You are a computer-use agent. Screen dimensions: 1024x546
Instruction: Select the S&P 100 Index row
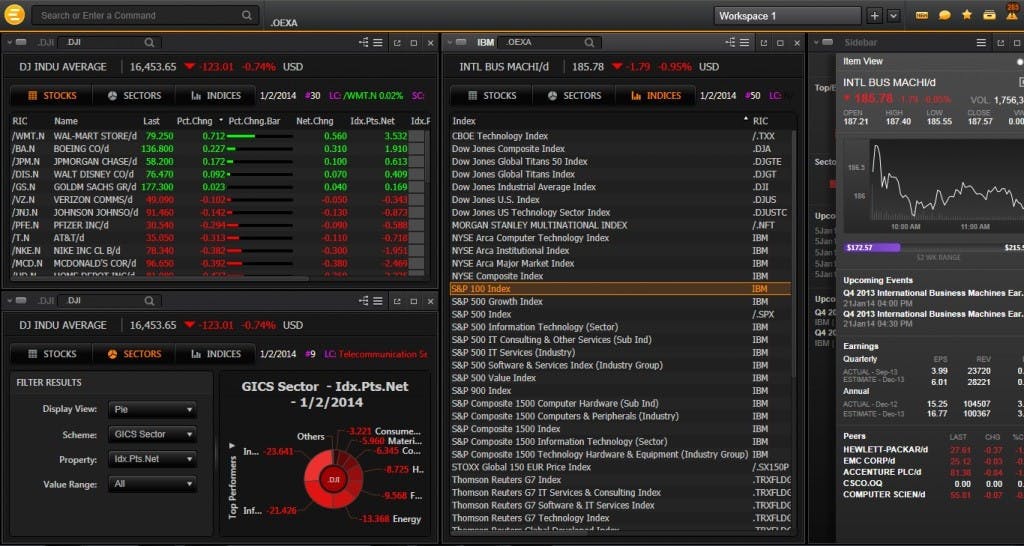pos(620,289)
